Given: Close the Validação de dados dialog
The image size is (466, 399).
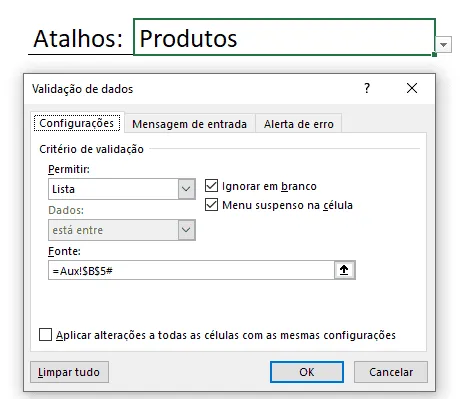Looking at the screenshot, I should (x=412, y=88).
